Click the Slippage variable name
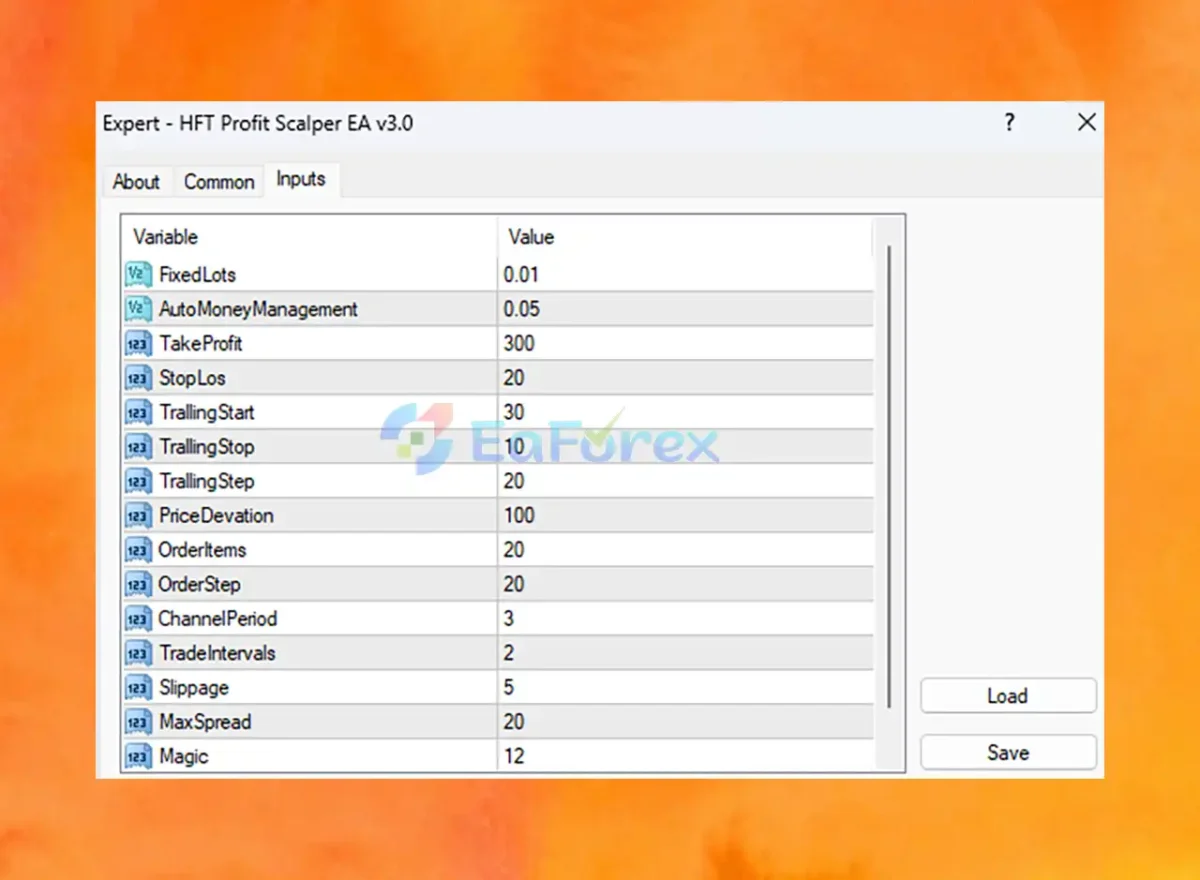This screenshot has height=880, width=1200. (x=194, y=687)
